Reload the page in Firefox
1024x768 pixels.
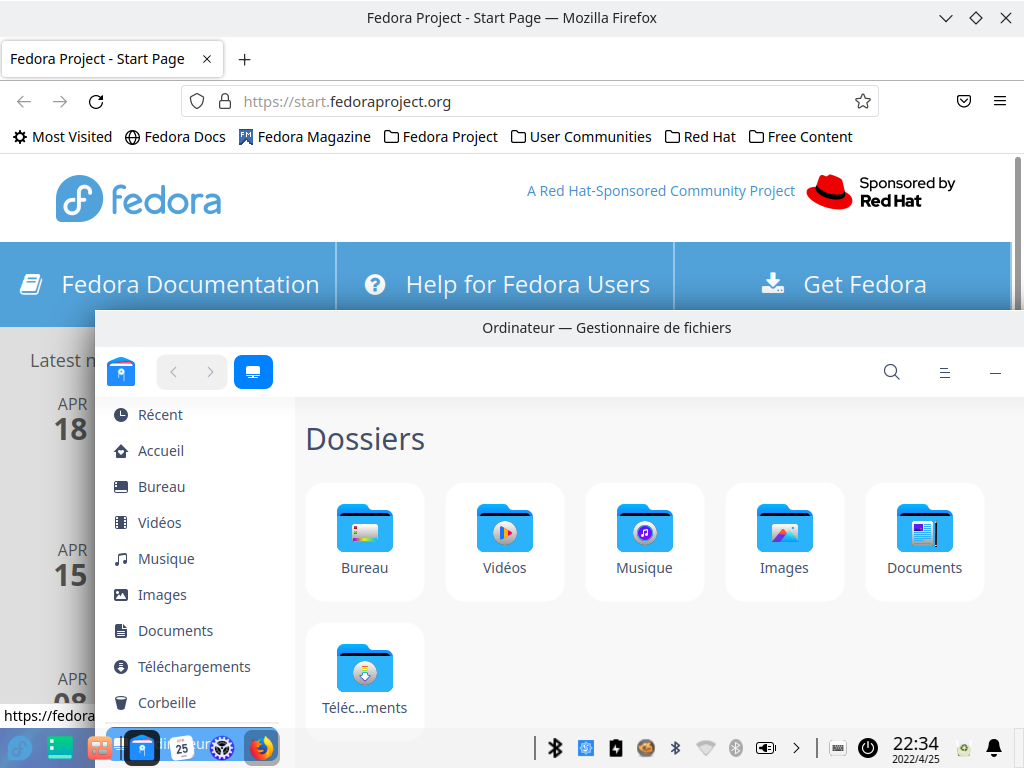pos(96,101)
